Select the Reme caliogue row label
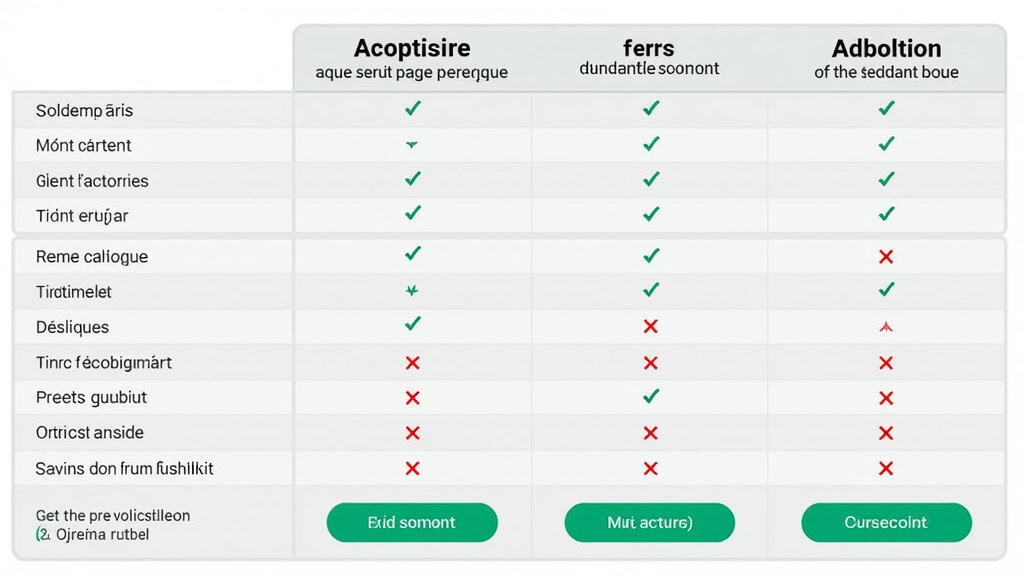 [90, 256]
